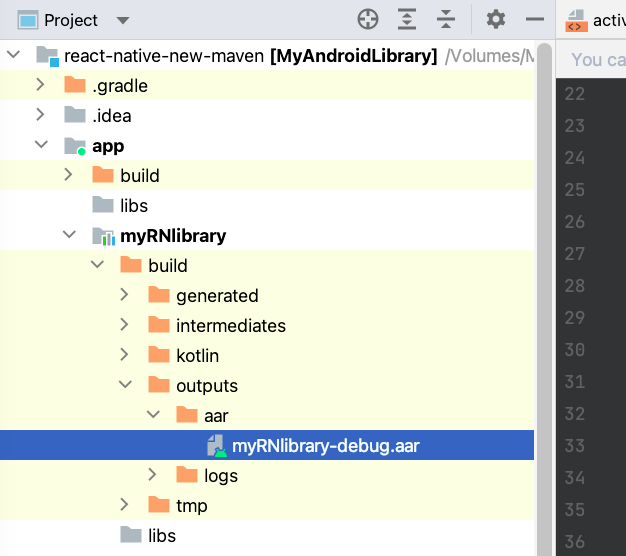Expand the .gradle folder

coord(41,86)
